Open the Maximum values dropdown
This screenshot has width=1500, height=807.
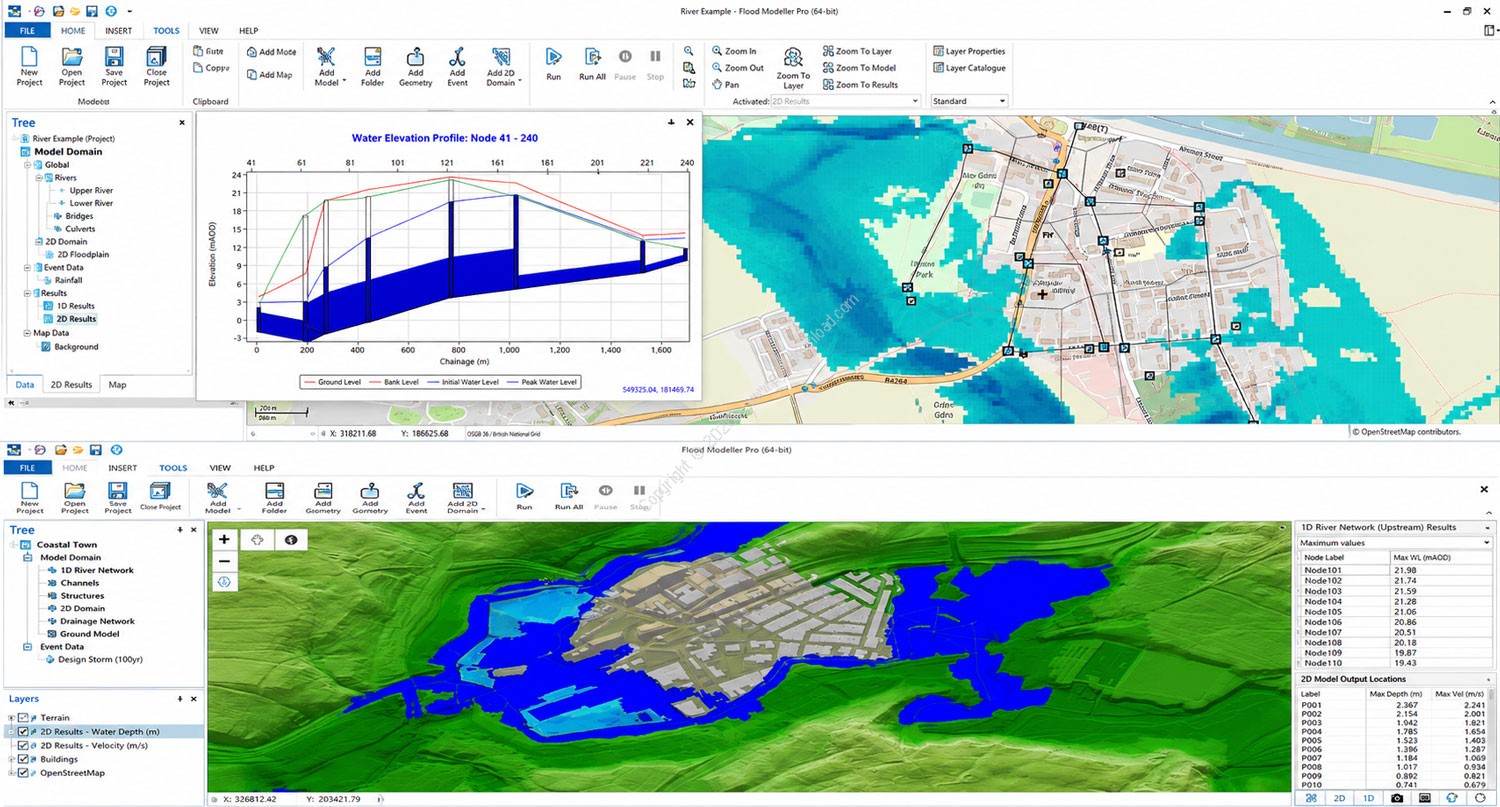(1394, 543)
